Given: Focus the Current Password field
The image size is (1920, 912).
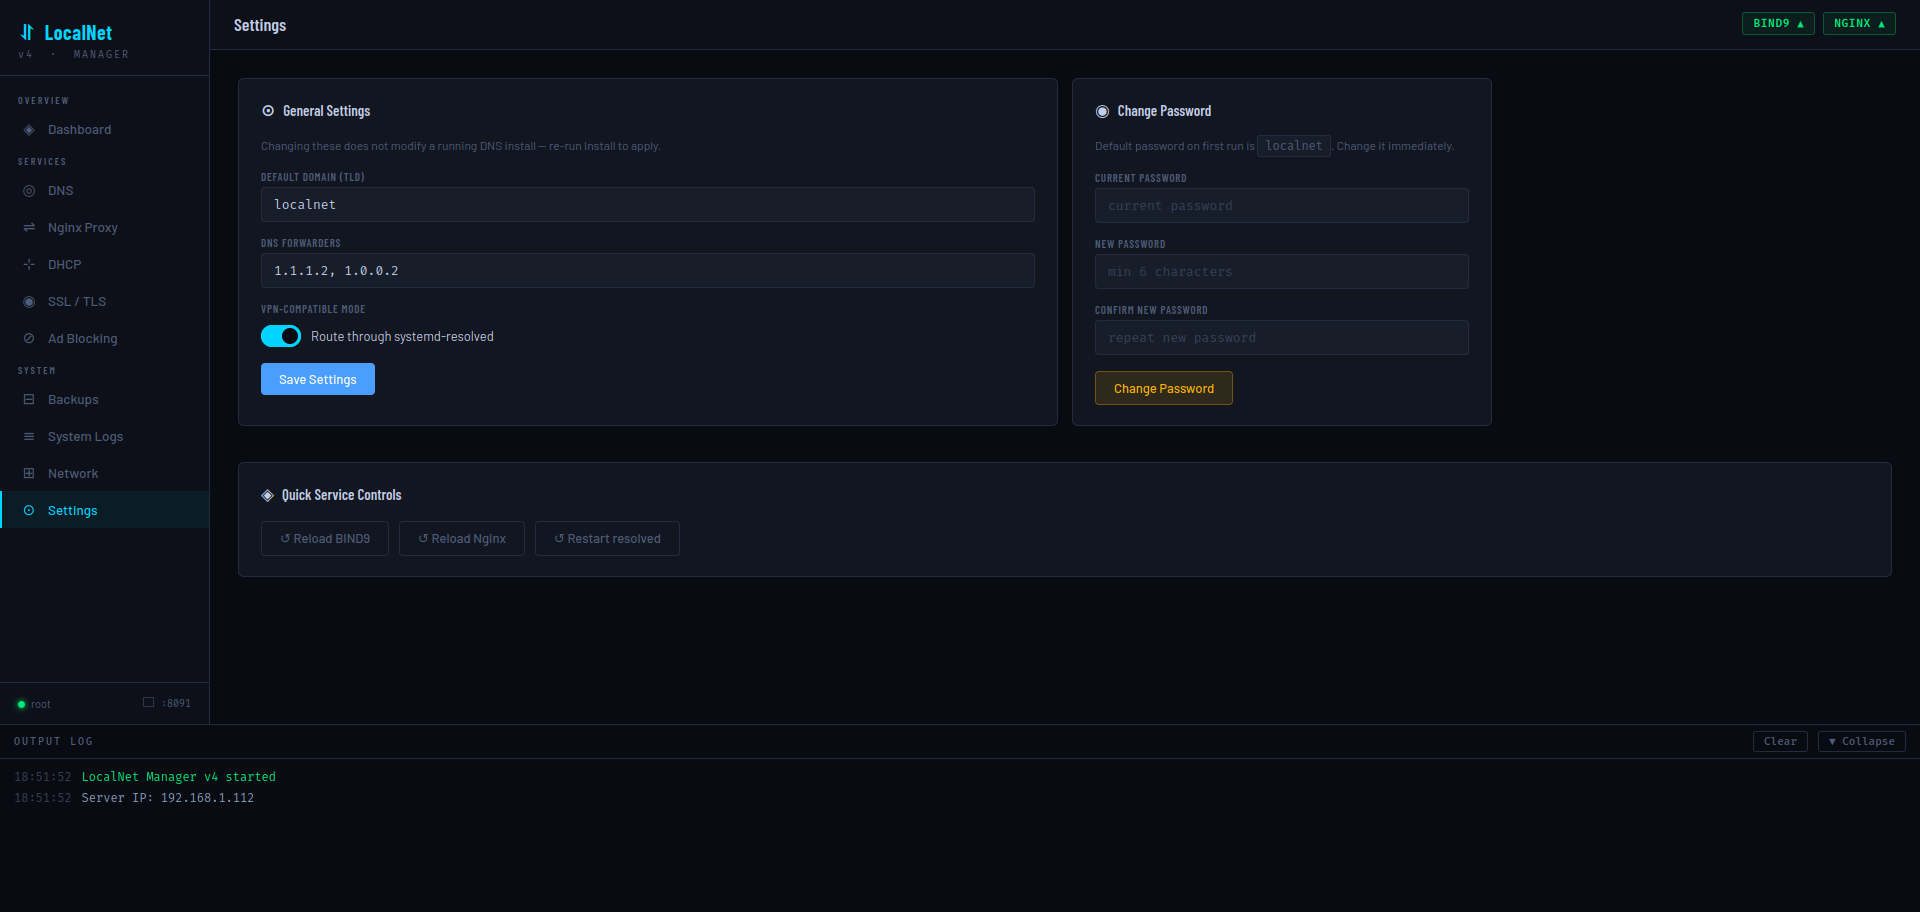Looking at the screenshot, I should 1282,205.
